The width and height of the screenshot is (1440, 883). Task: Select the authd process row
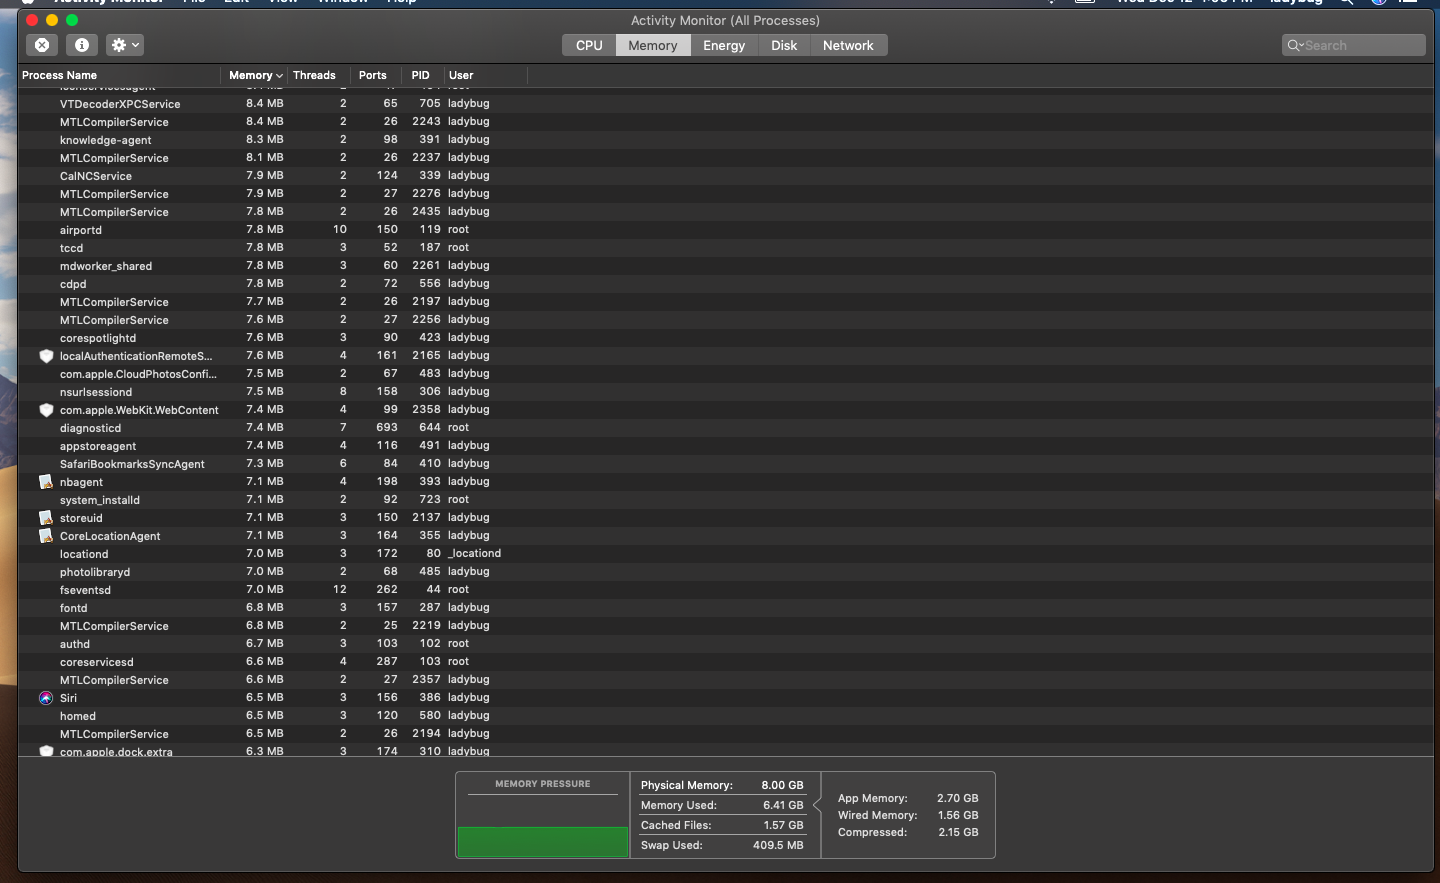pyautogui.click(x=725, y=644)
